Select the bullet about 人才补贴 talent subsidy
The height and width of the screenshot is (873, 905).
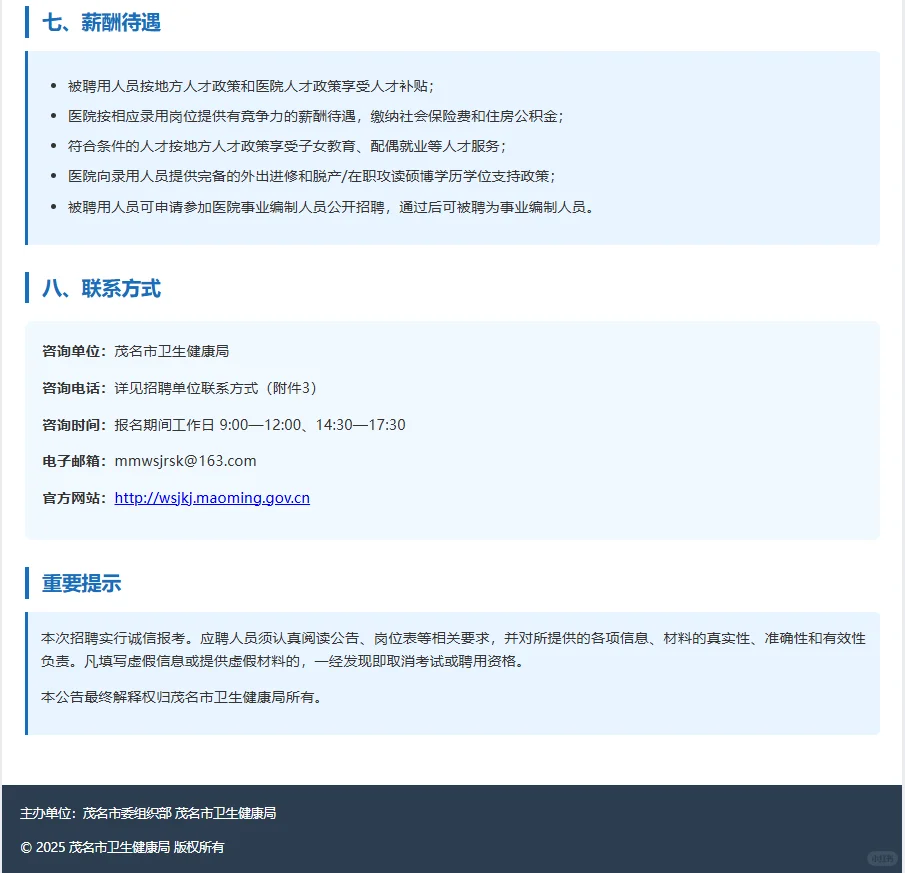click(x=250, y=86)
